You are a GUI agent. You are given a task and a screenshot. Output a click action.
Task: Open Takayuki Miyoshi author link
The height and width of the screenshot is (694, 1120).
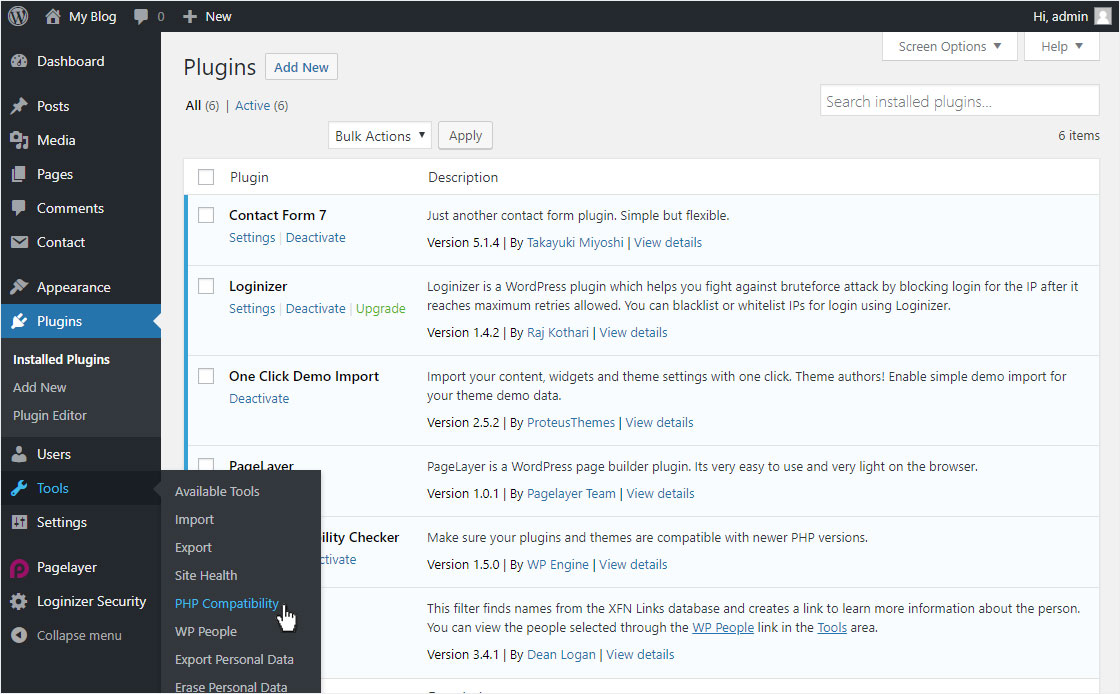(x=575, y=243)
